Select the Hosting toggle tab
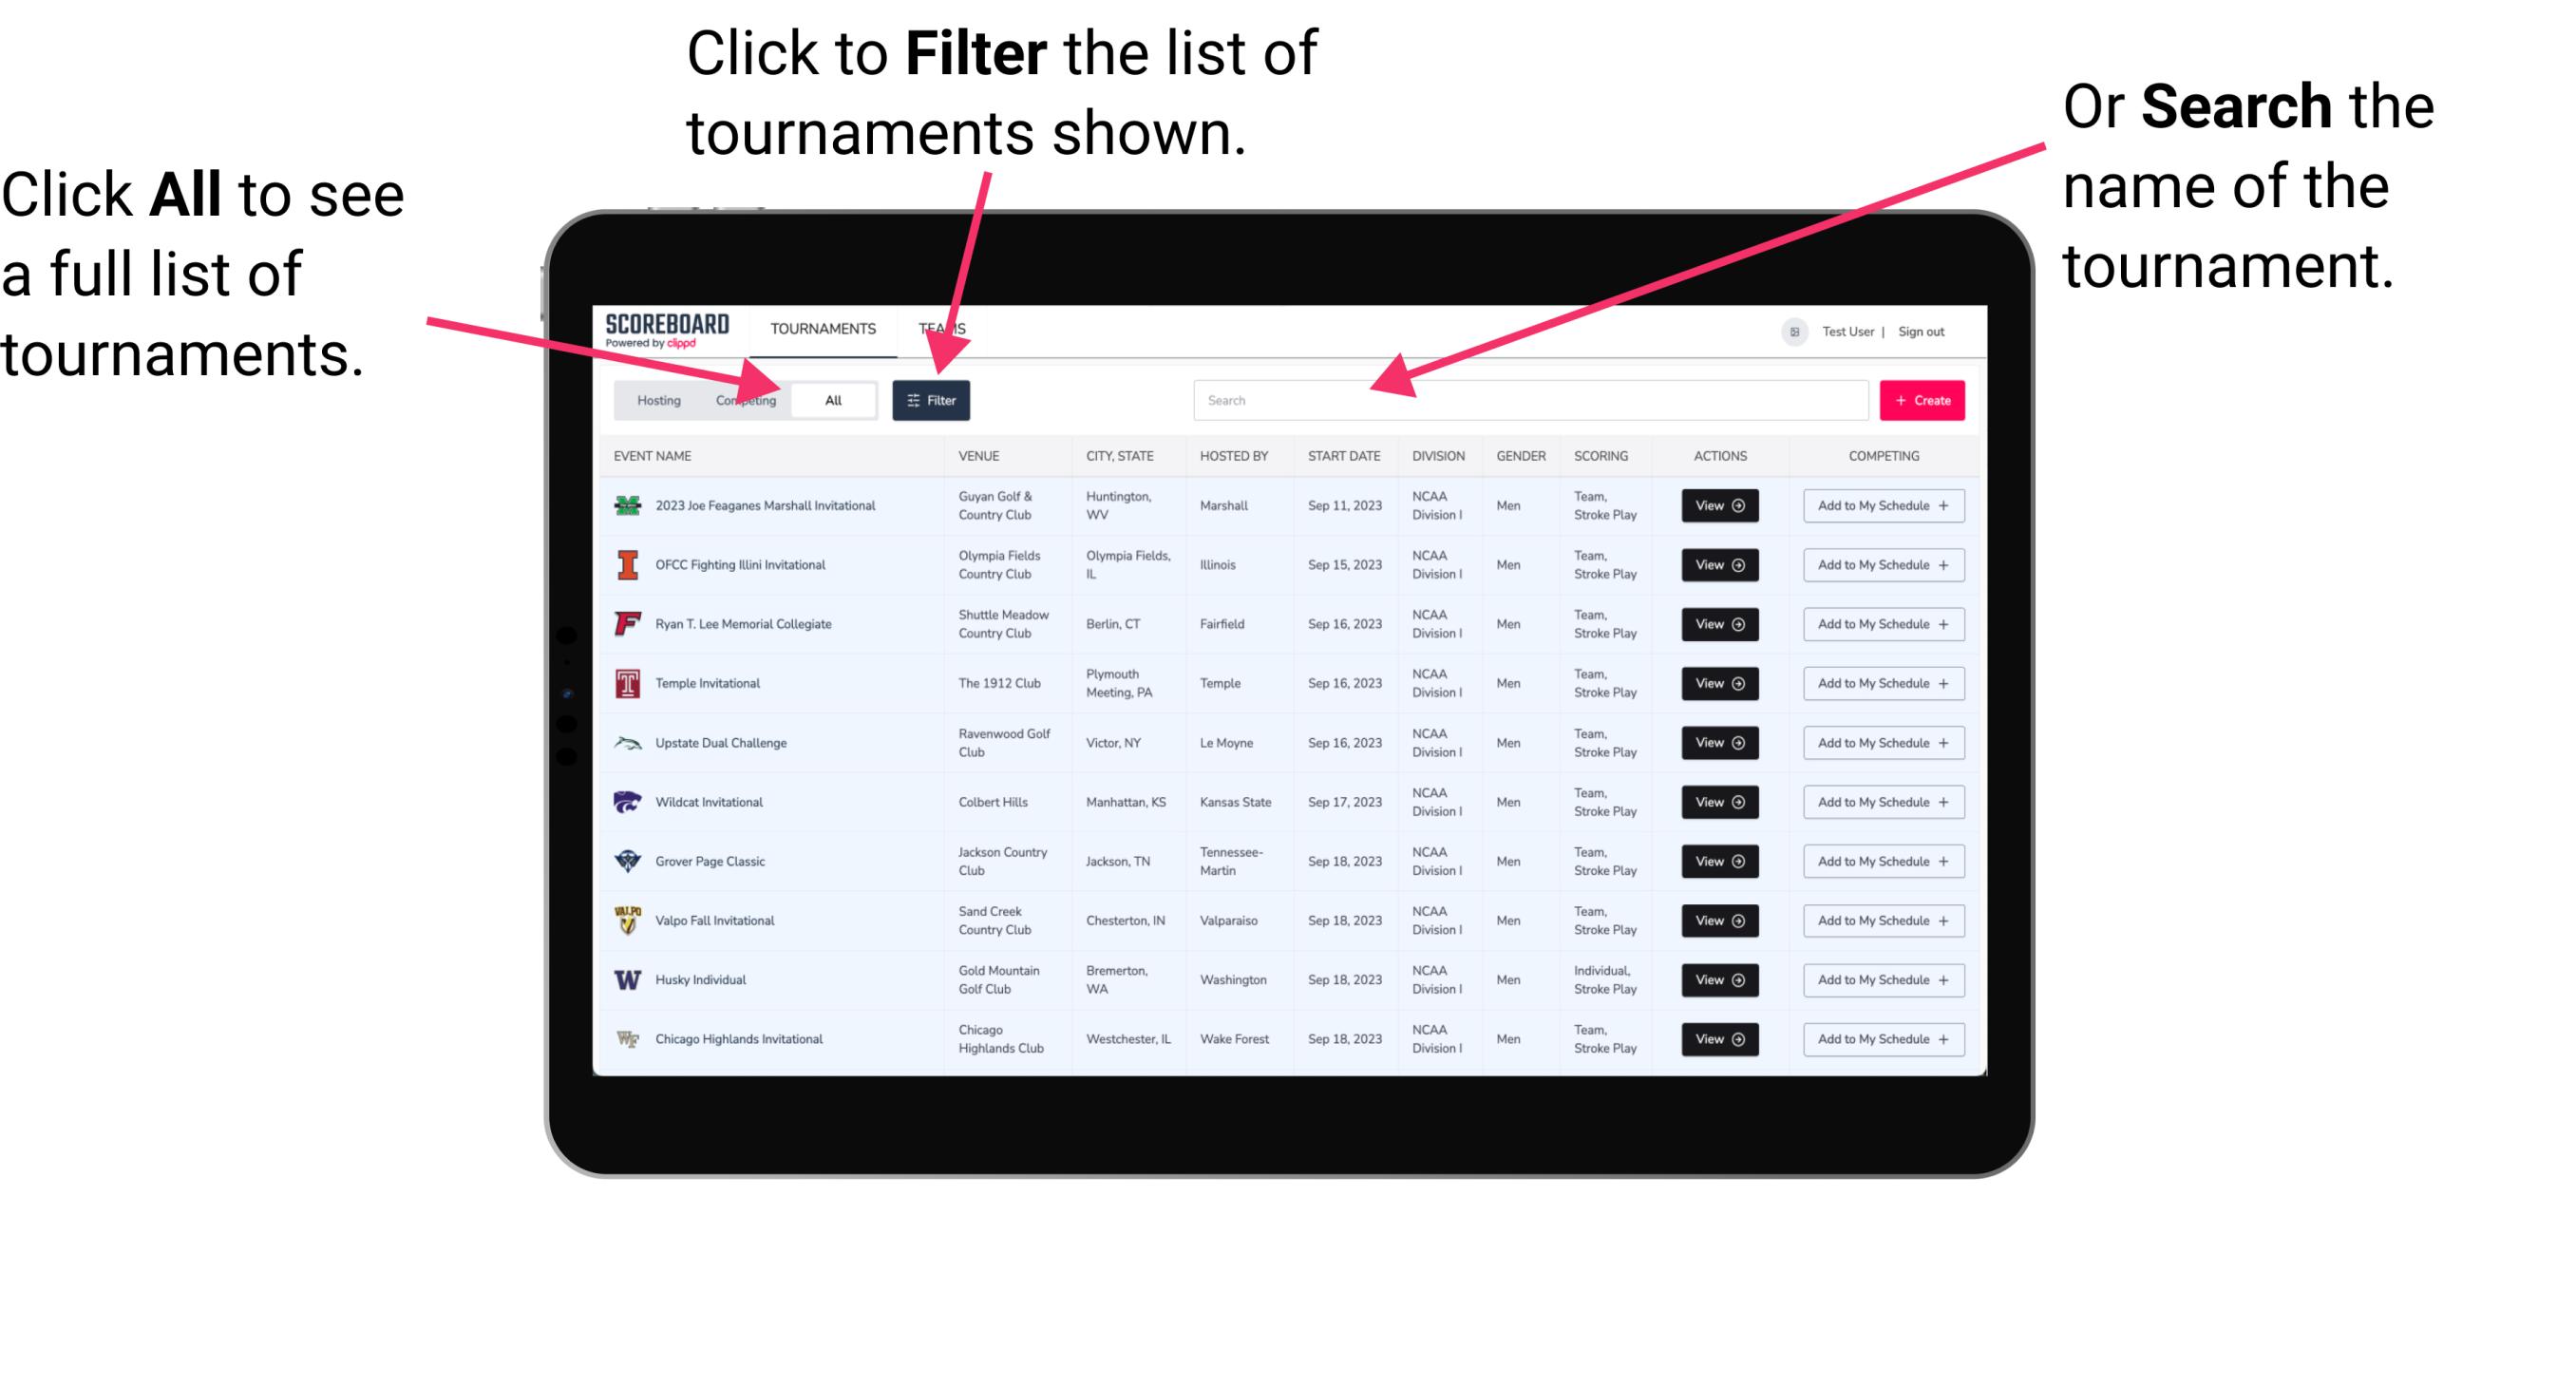The image size is (2576, 1386). point(653,399)
